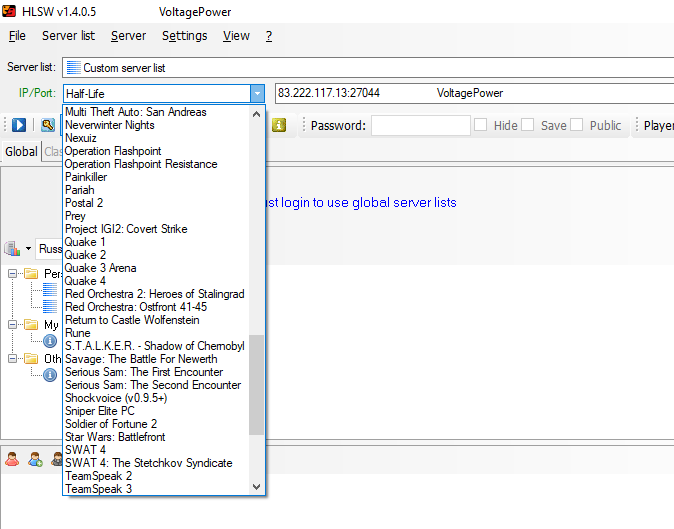Viewport: 674px width, 529px height.
Task: Select first blue list item in tree
Action: point(50,289)
